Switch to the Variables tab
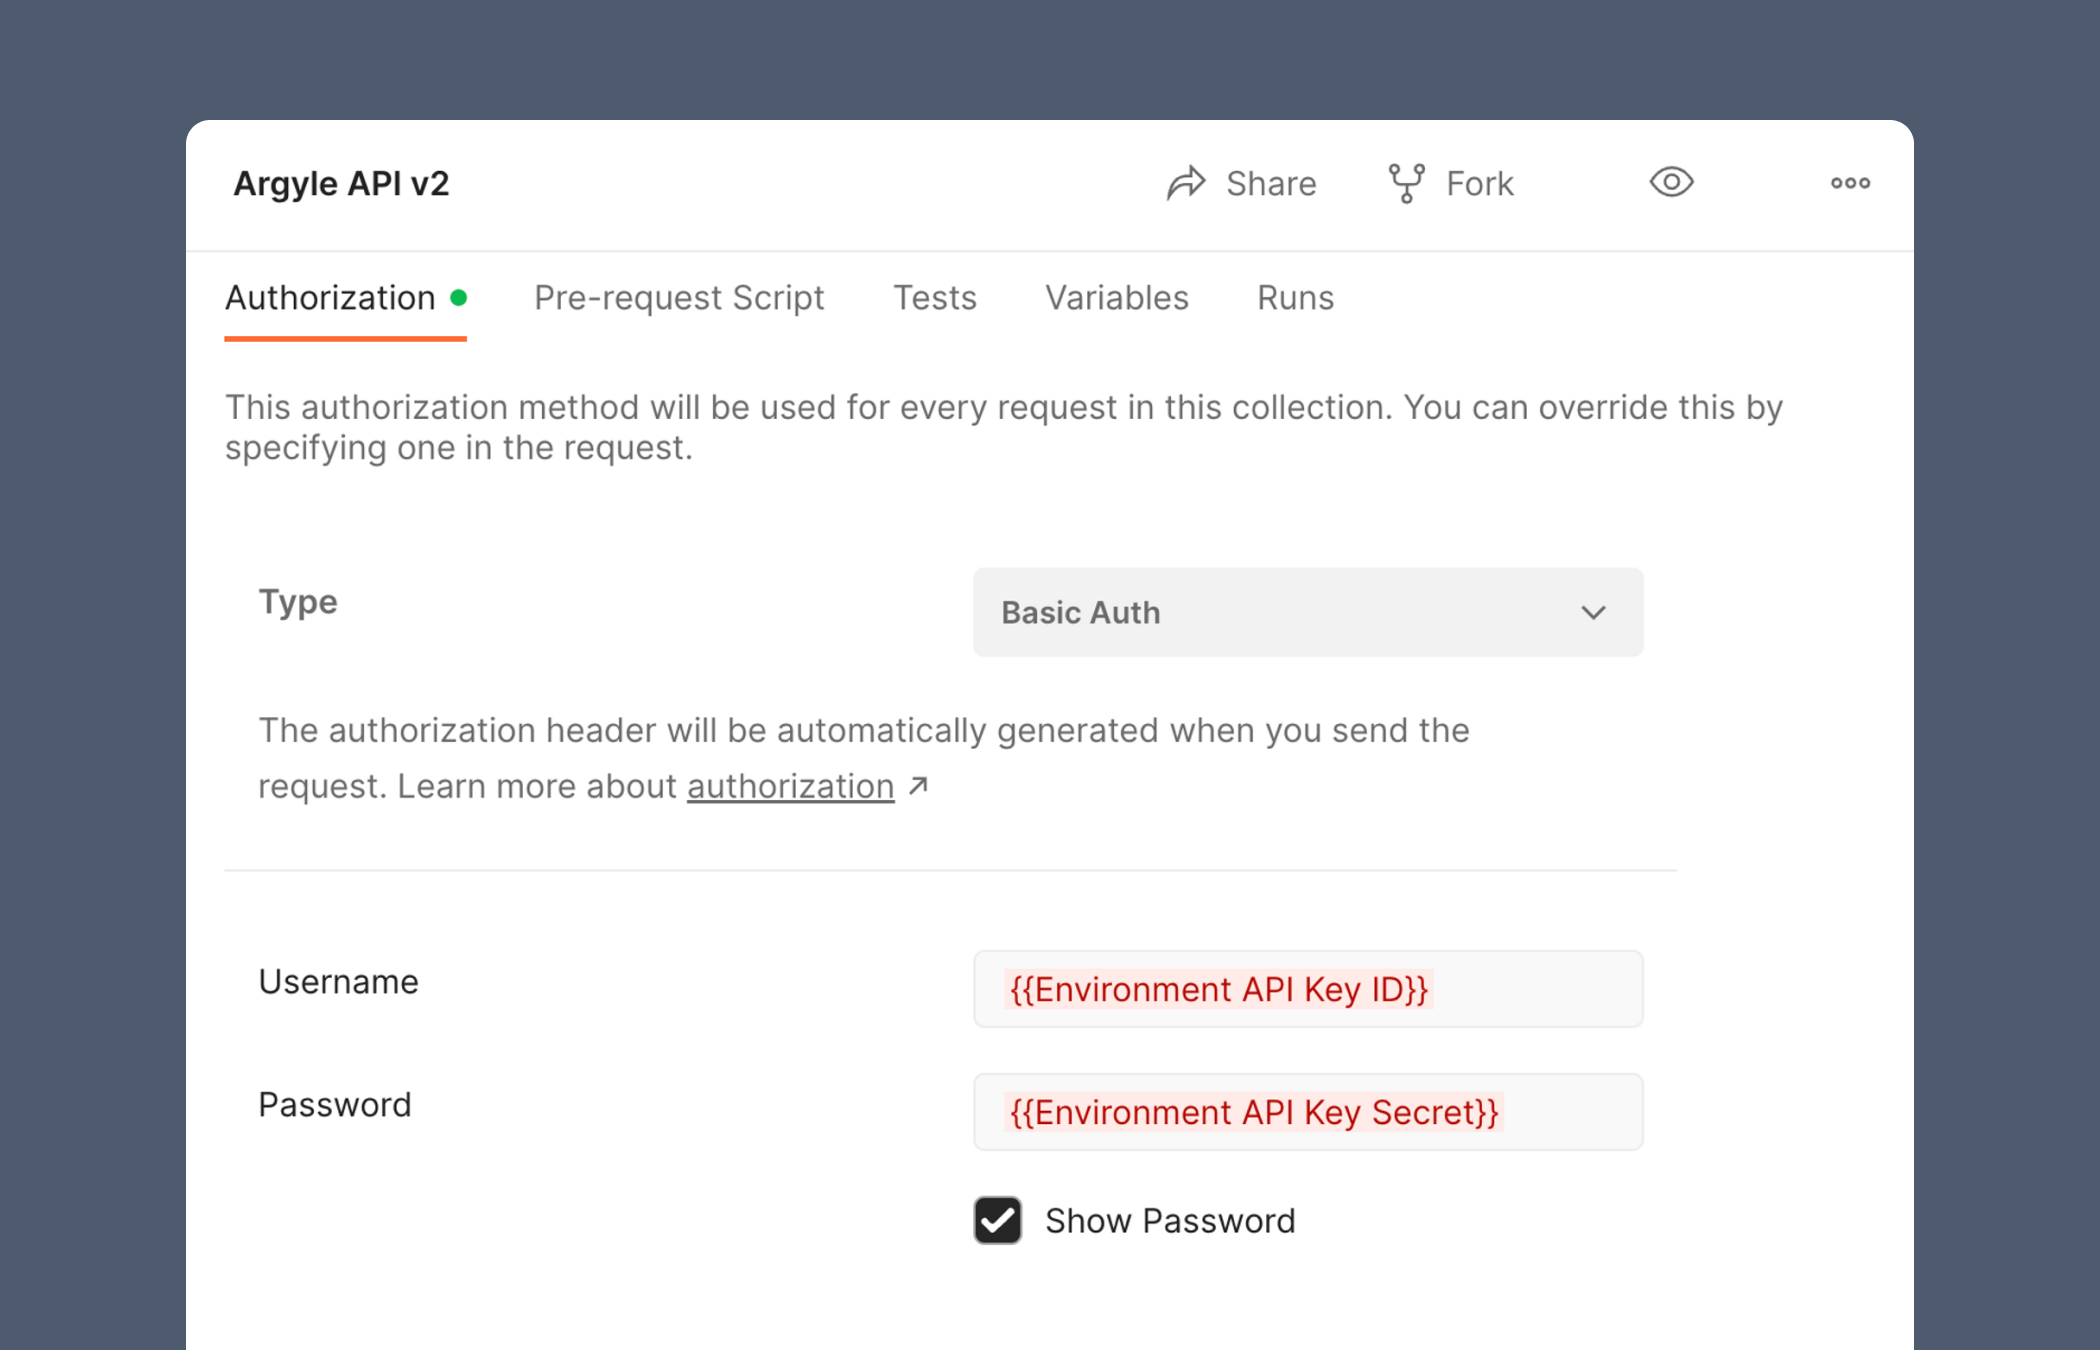The image size is (2100, 1350). [1116, 297]
